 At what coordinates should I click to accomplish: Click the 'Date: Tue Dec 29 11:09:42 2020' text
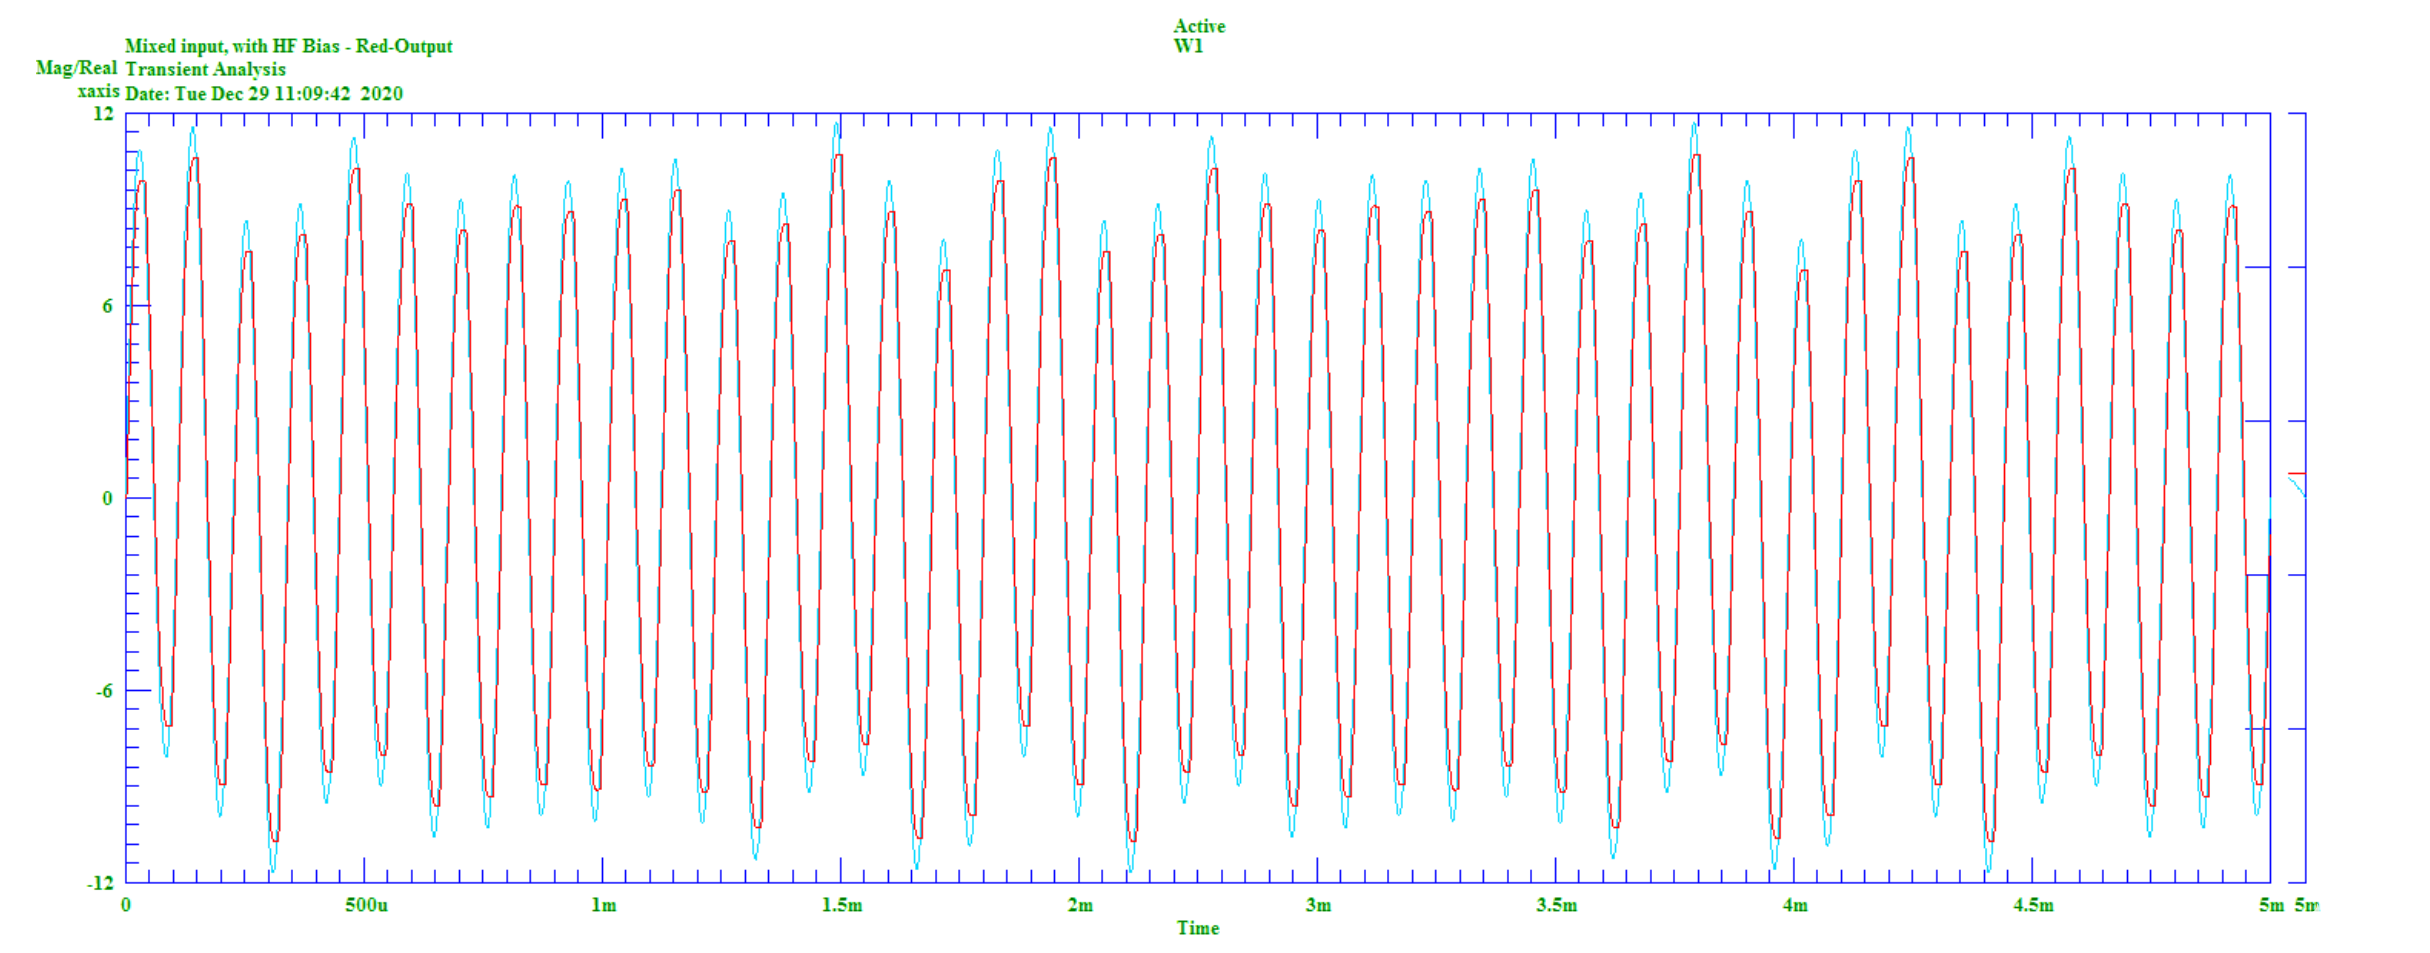pyautogui.click(x=264, y=93)
